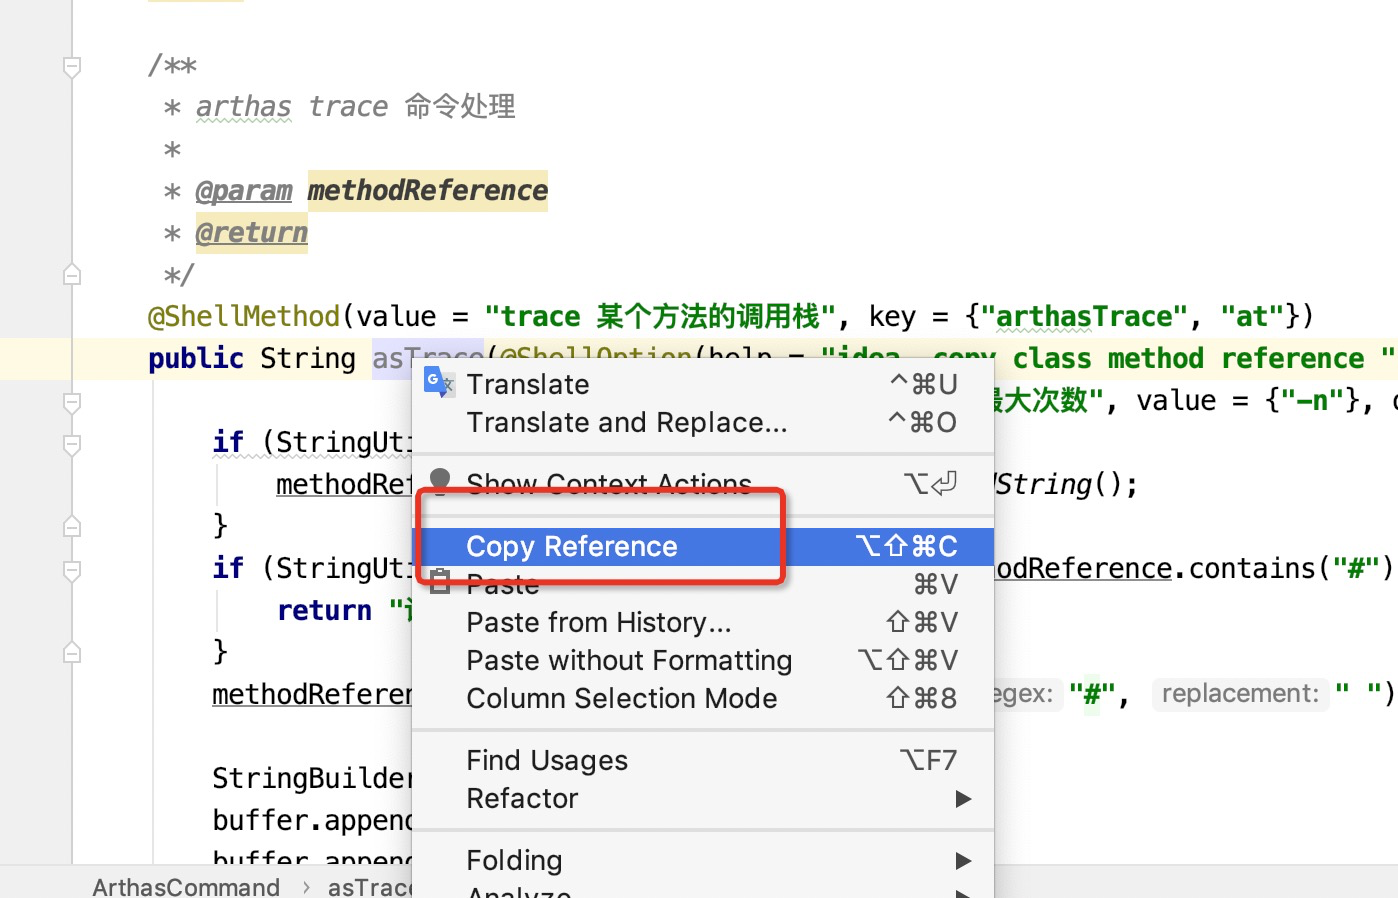Screen dimensions: 1398x898
Task: Select Translate and Replace… entry
Action: [x=626, y=423]
